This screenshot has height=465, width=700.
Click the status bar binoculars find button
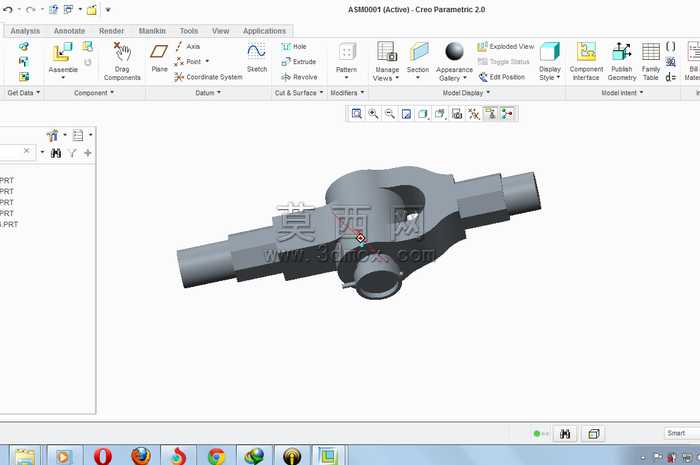(565, 434)
